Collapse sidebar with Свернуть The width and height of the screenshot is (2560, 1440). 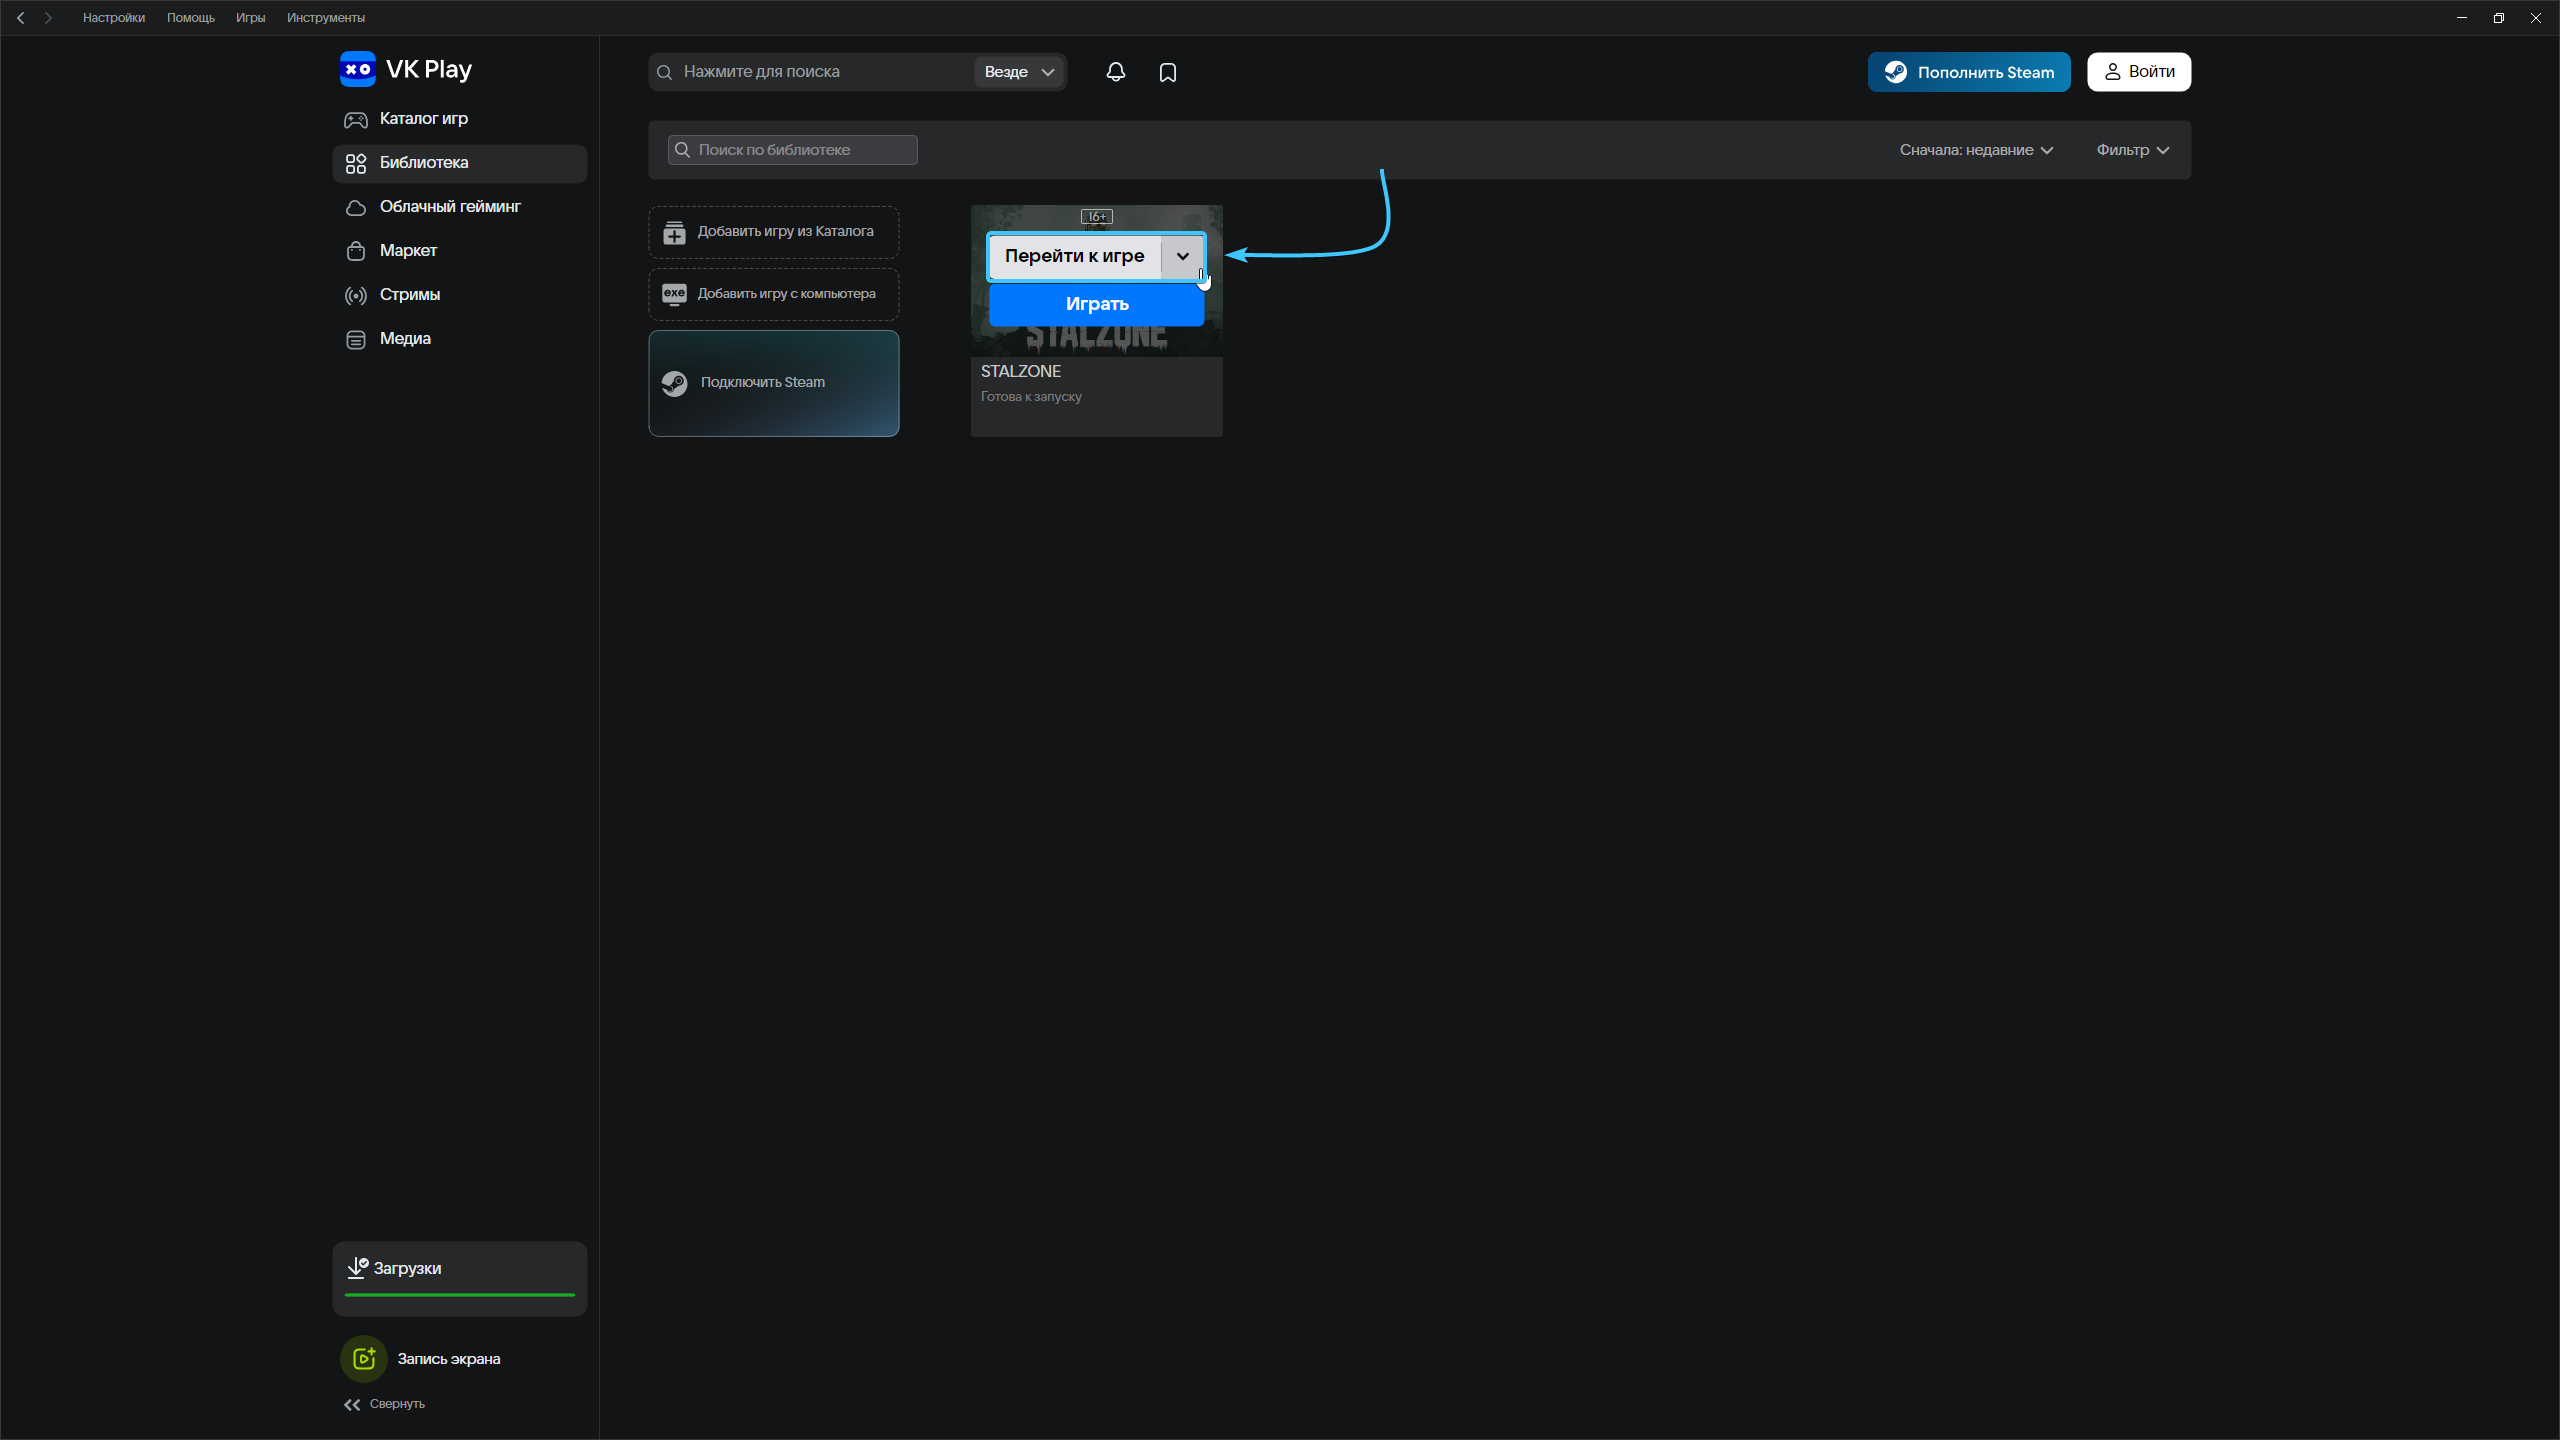(x=384, y=1404)
